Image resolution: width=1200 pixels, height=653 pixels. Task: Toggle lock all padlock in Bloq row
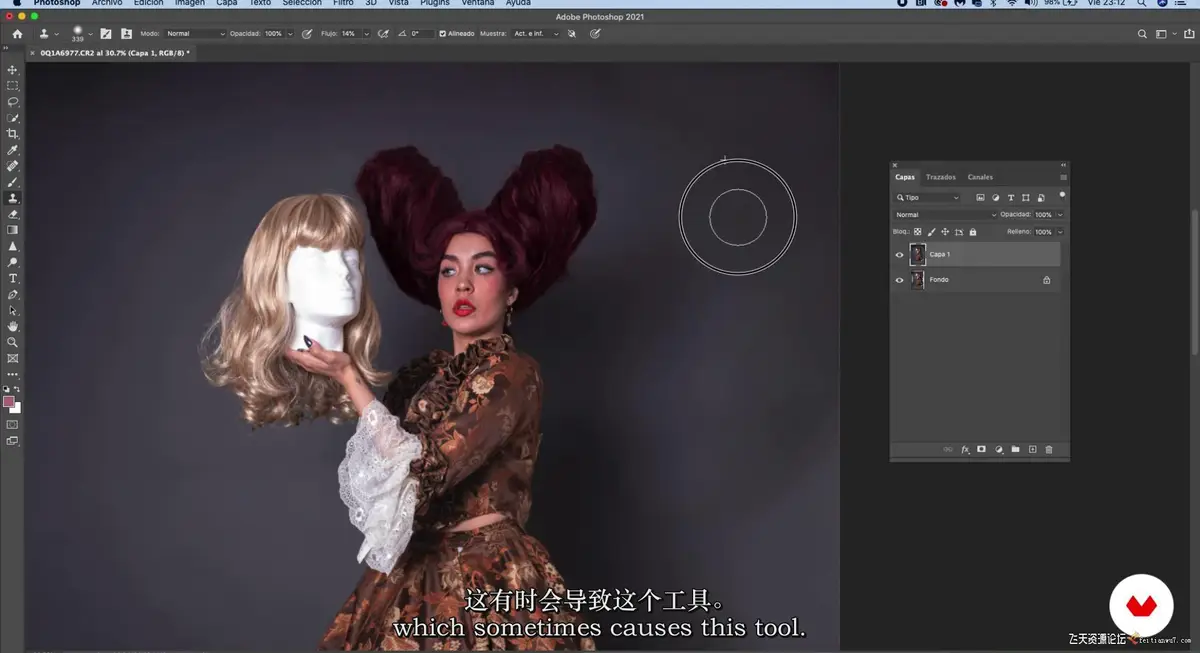point(973,232)
